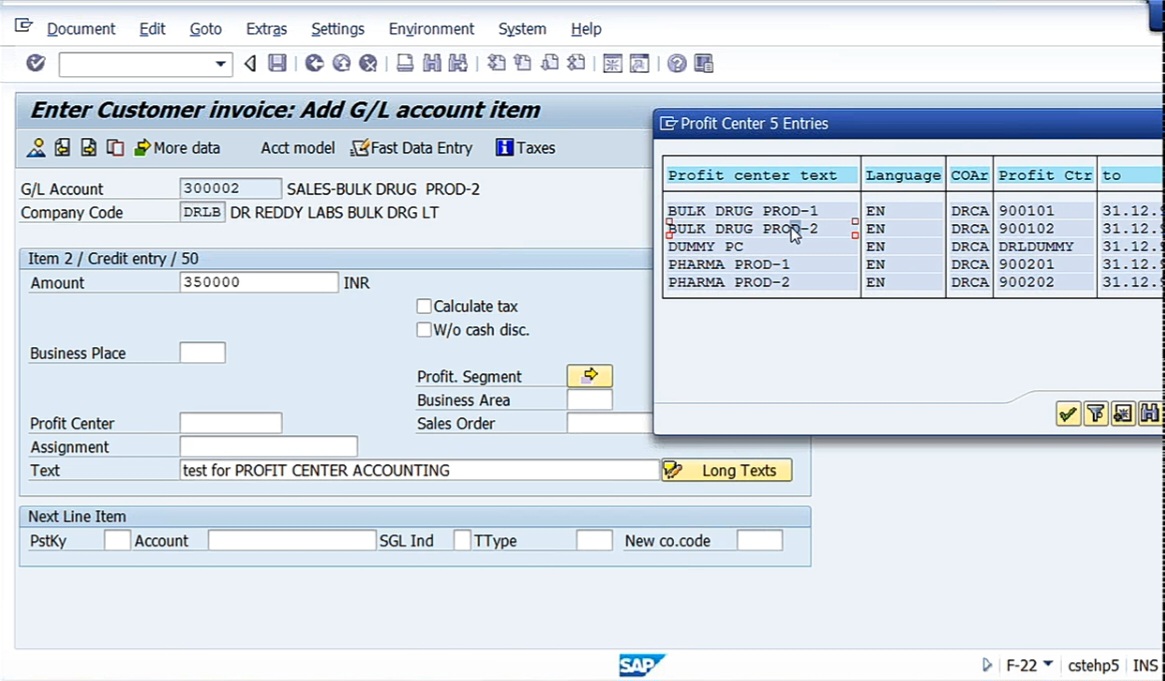Click the Acct model button

pyautogui.click(x=297, y=148)
